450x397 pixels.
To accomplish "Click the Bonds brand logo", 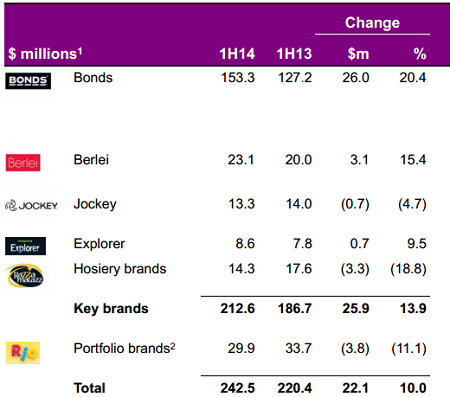I will pos(28,81).
